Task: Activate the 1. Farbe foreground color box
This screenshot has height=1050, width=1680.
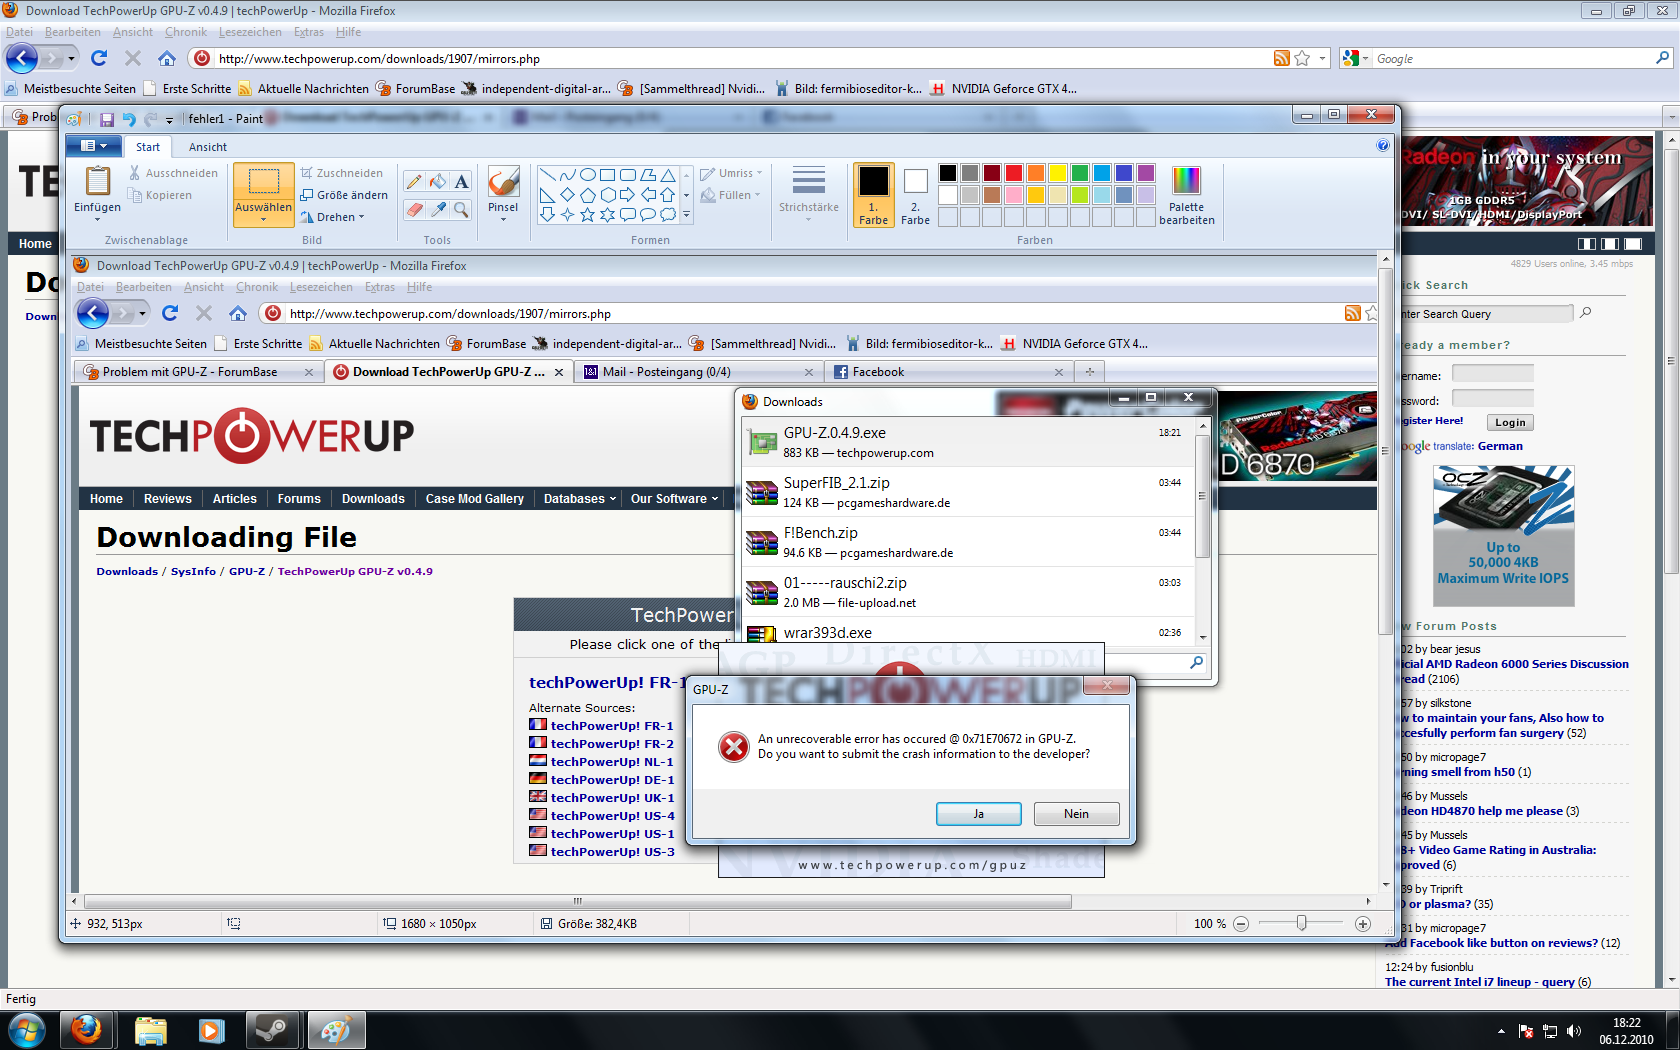Action: (x=873, y=196)
